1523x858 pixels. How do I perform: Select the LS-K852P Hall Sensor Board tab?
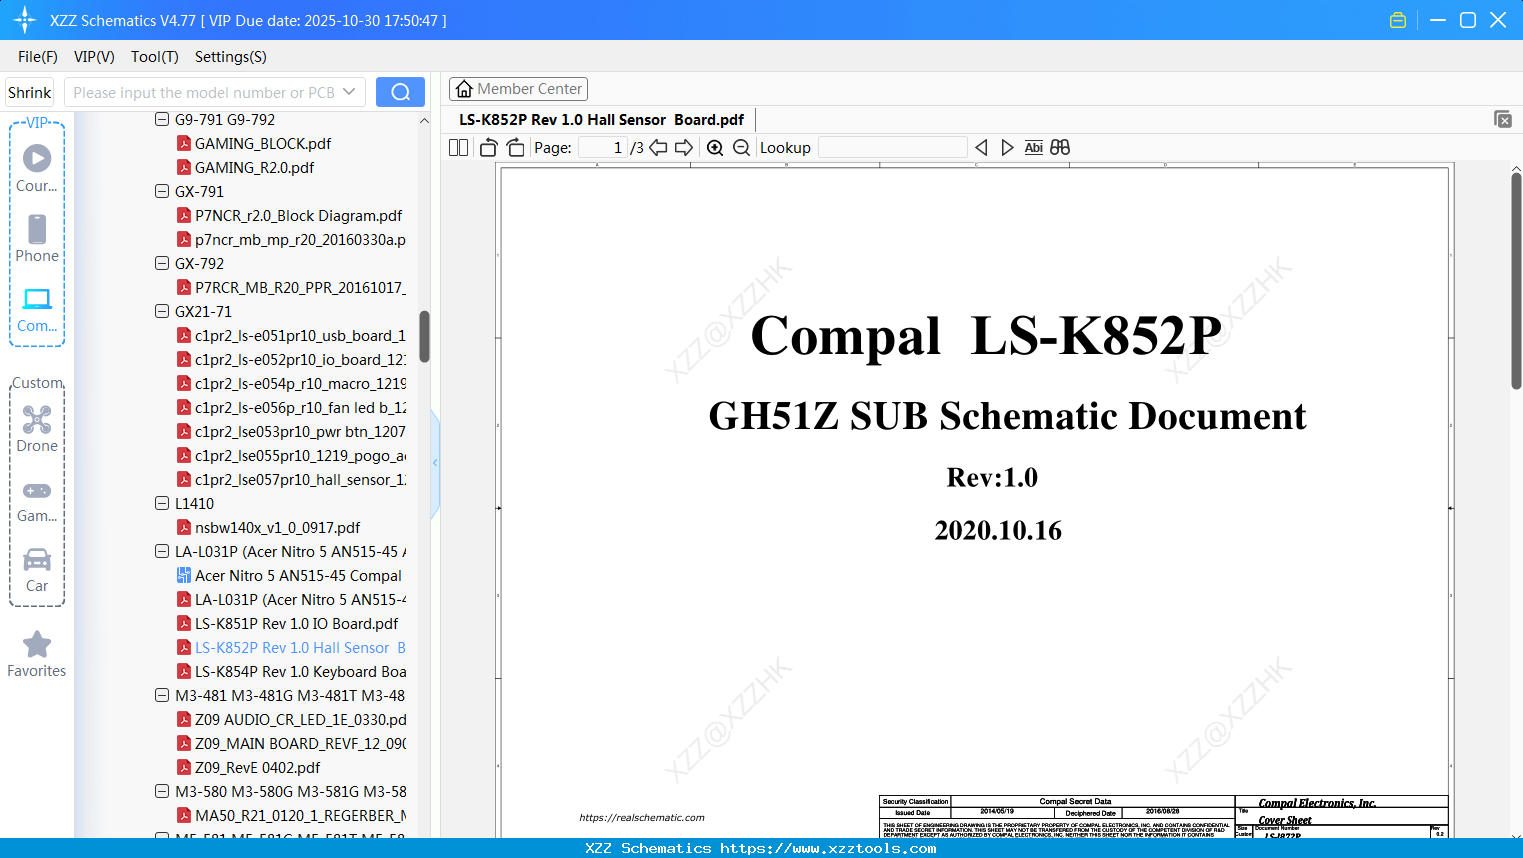pyautogui.click(x=601, y=120)
